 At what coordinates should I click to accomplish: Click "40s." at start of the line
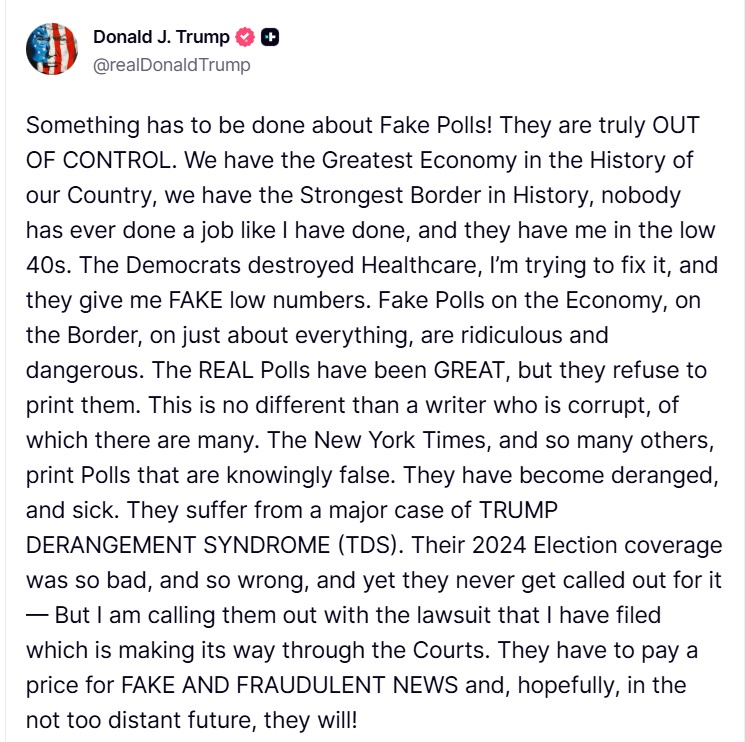click(47, 265)
